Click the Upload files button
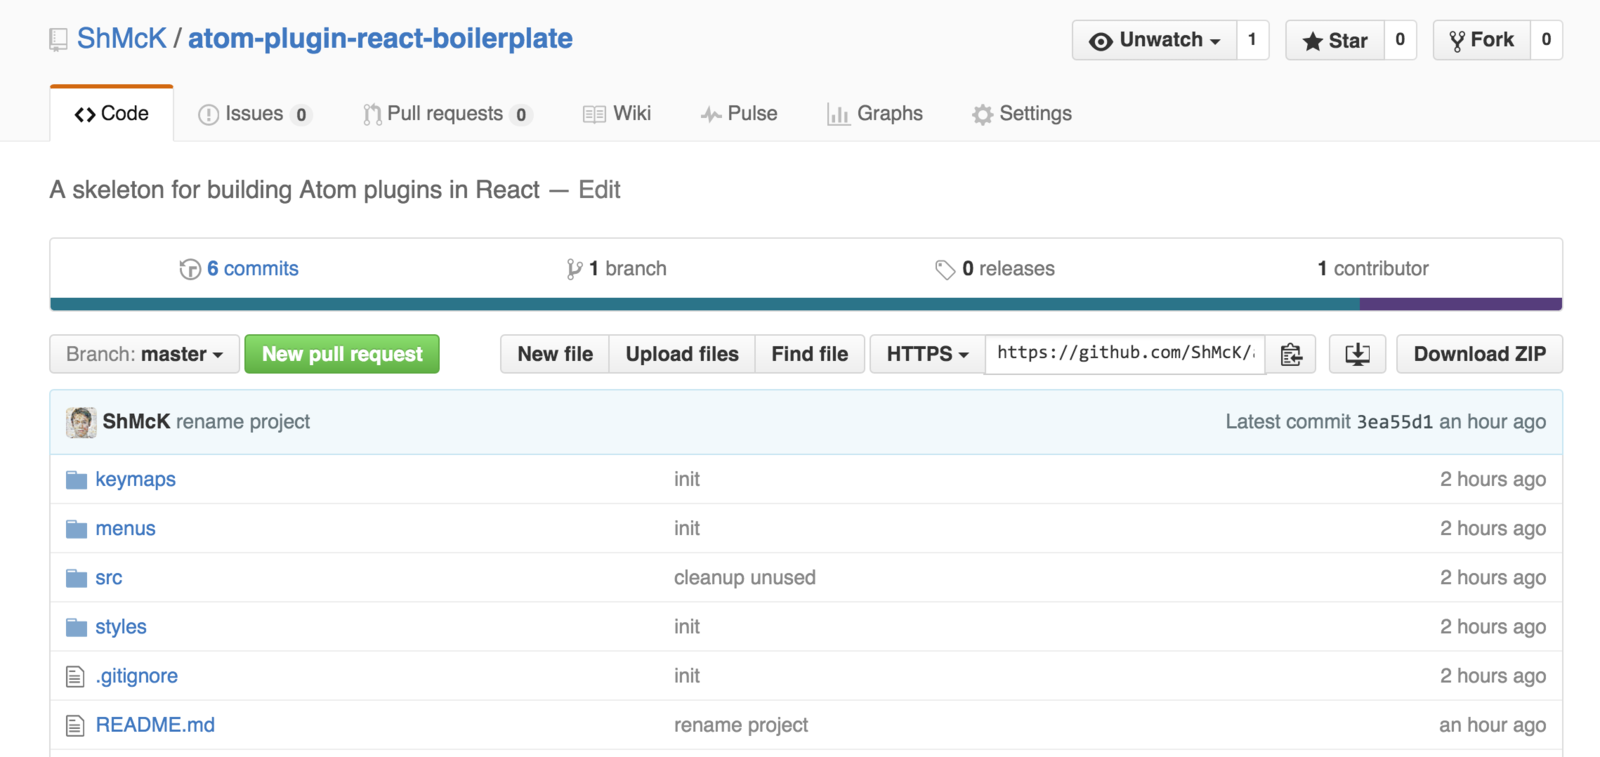1600x757 pixels. pos(682,354)
